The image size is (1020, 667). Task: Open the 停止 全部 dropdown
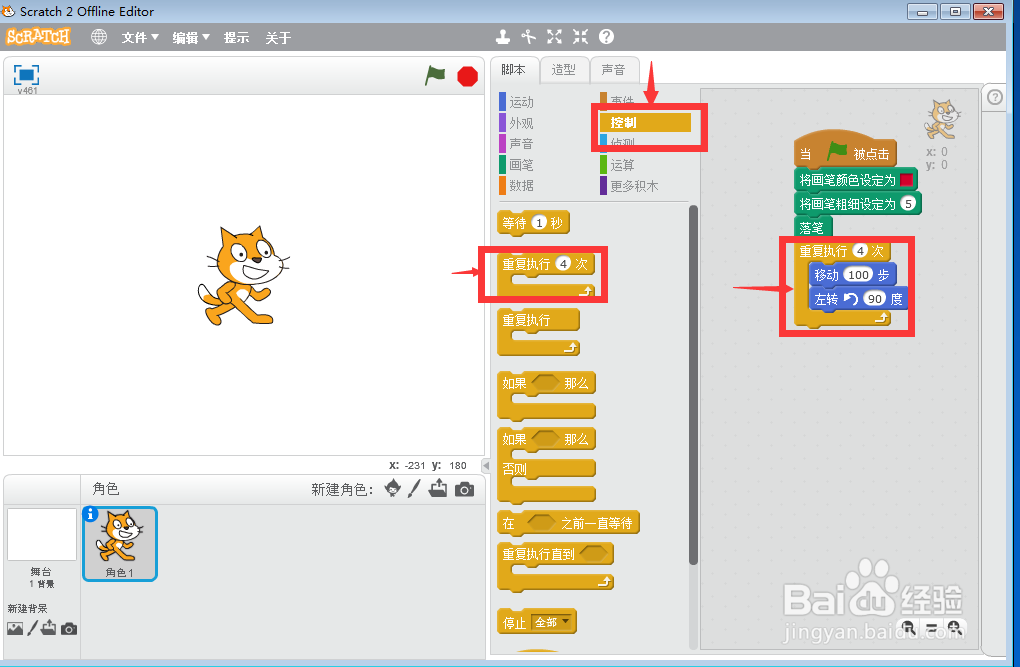coord(552,622)
